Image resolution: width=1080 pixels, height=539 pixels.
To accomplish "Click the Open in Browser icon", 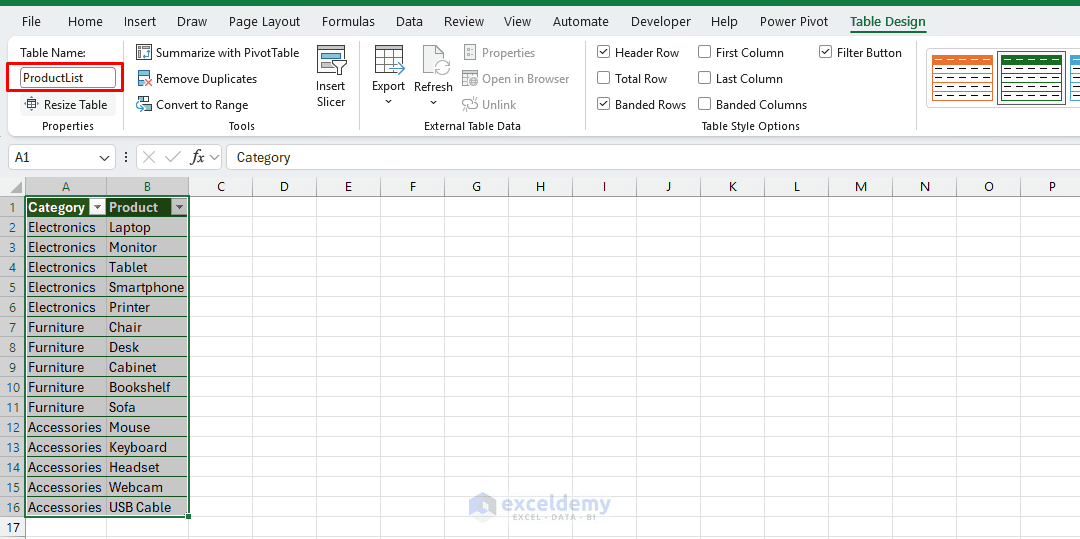I will (x=470, y=78).
